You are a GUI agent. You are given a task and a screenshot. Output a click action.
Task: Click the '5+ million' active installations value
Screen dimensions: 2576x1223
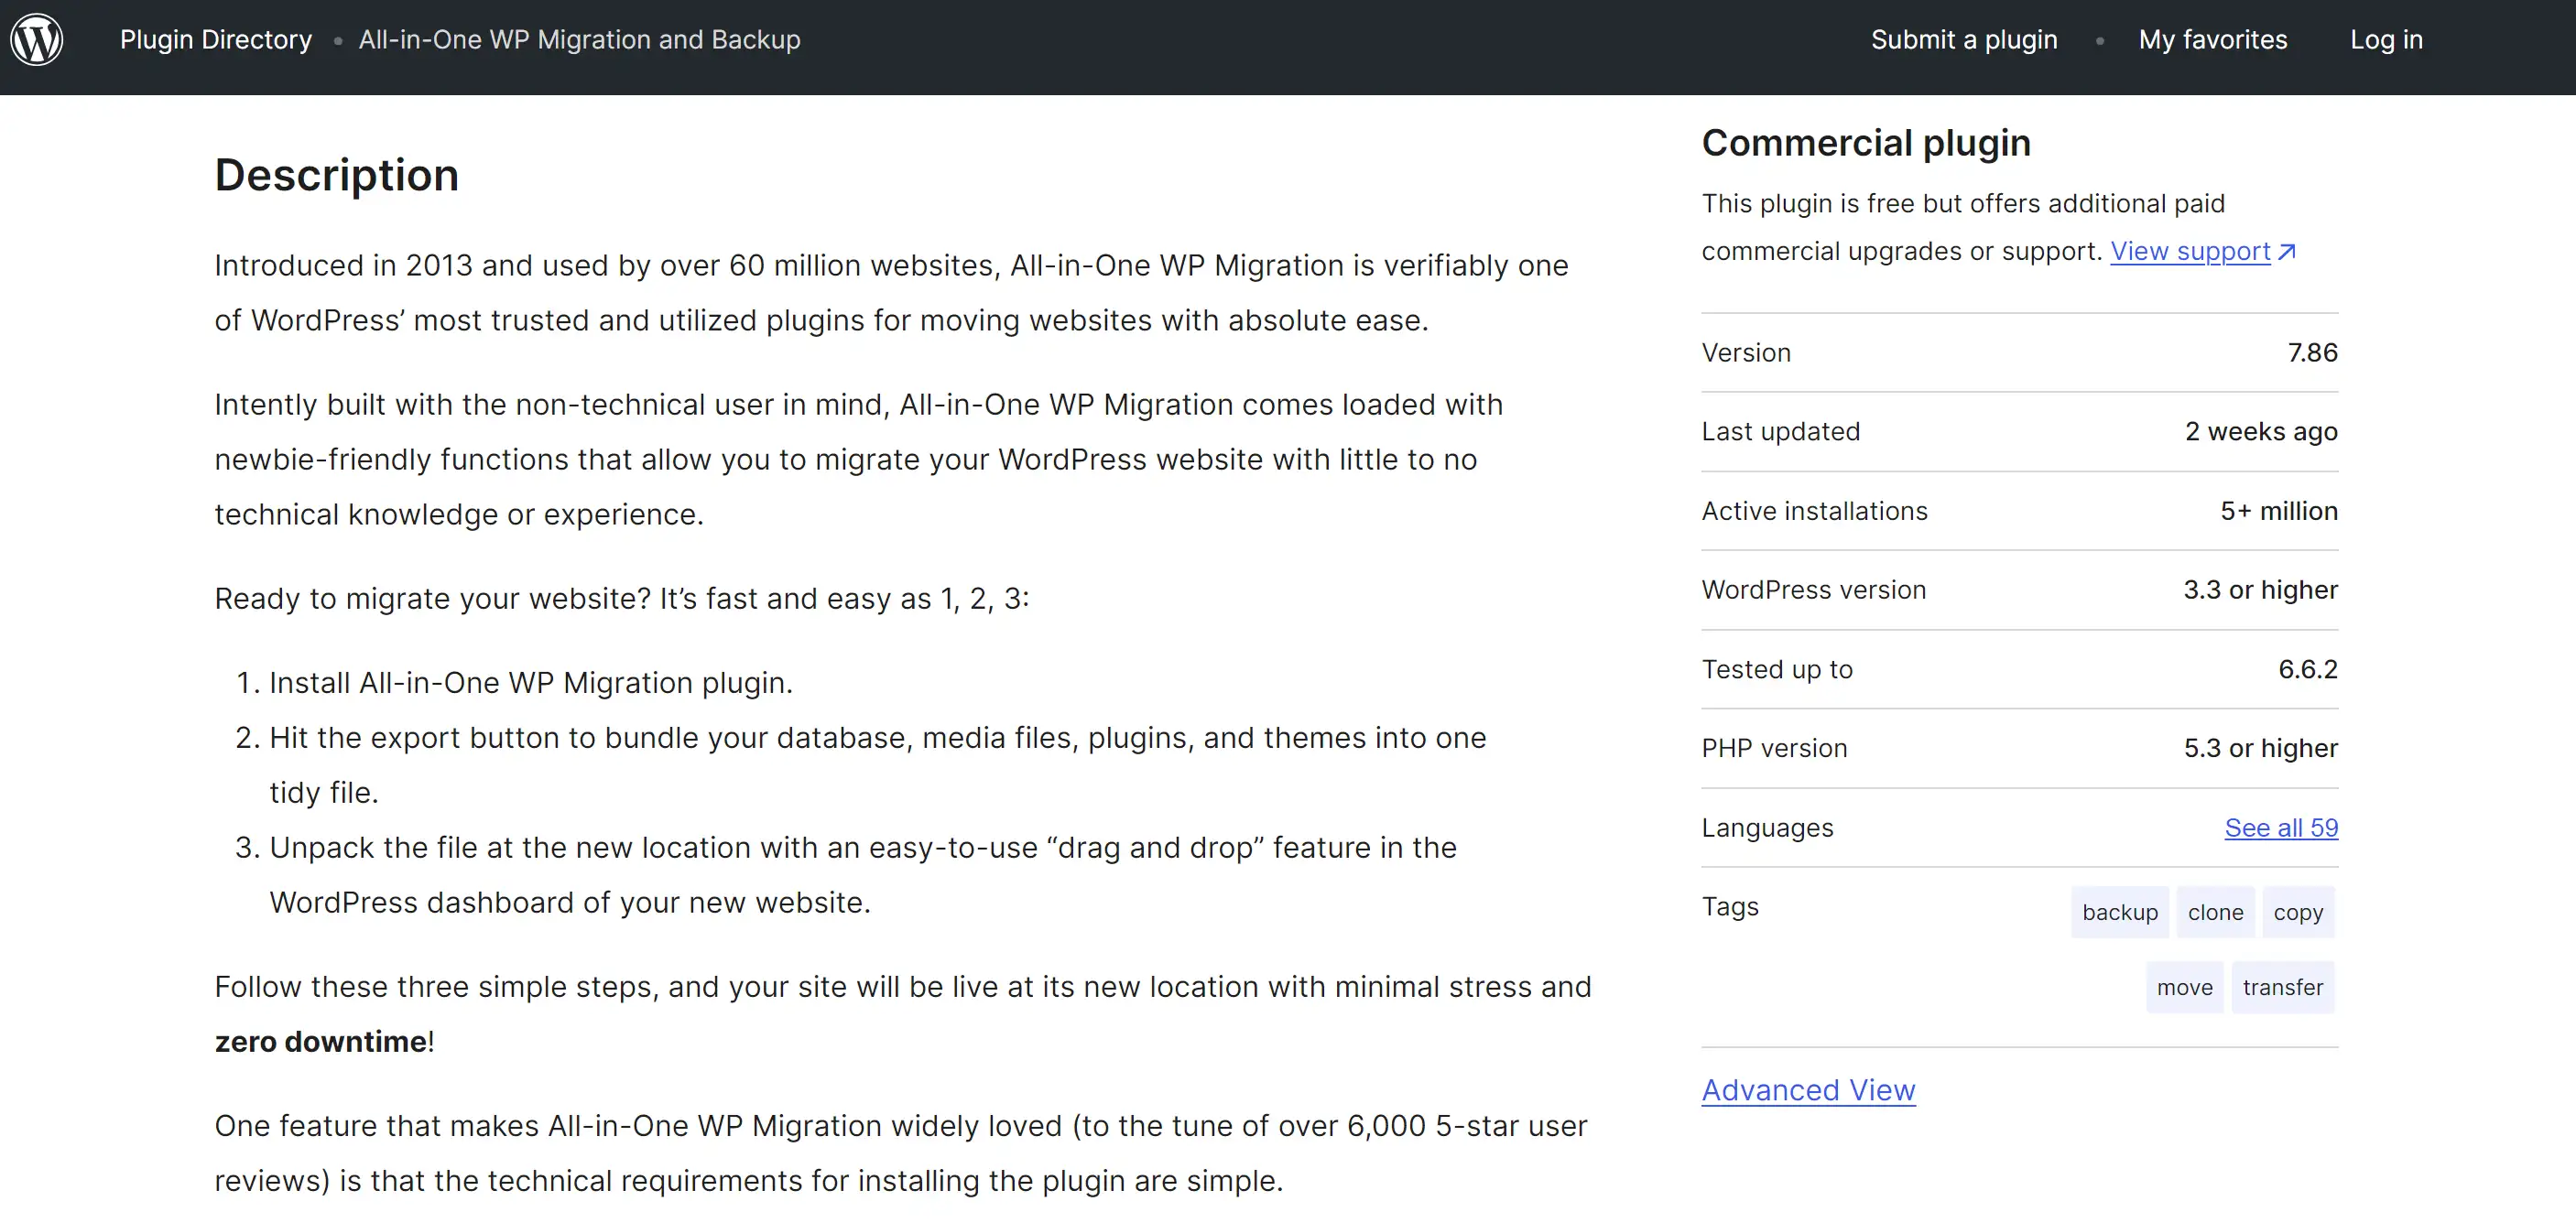(2279, 511)
